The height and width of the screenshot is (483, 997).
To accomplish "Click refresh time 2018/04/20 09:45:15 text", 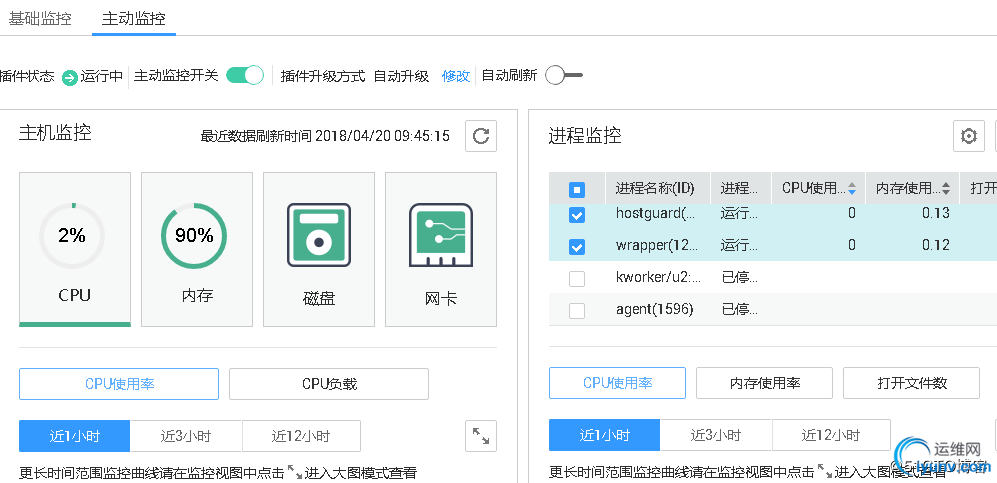I will coord(382,136).
